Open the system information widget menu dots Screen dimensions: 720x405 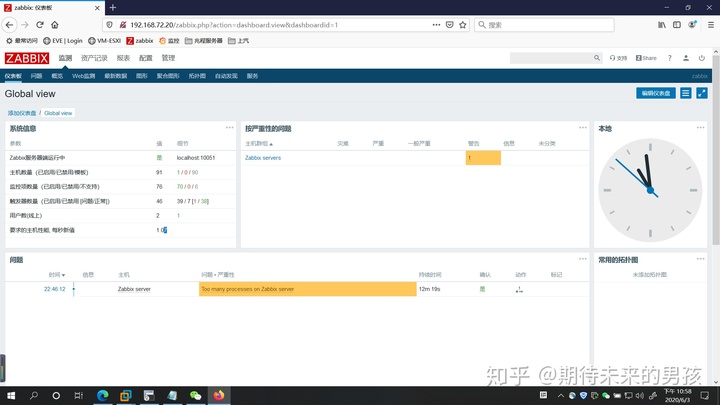point(229,128)
